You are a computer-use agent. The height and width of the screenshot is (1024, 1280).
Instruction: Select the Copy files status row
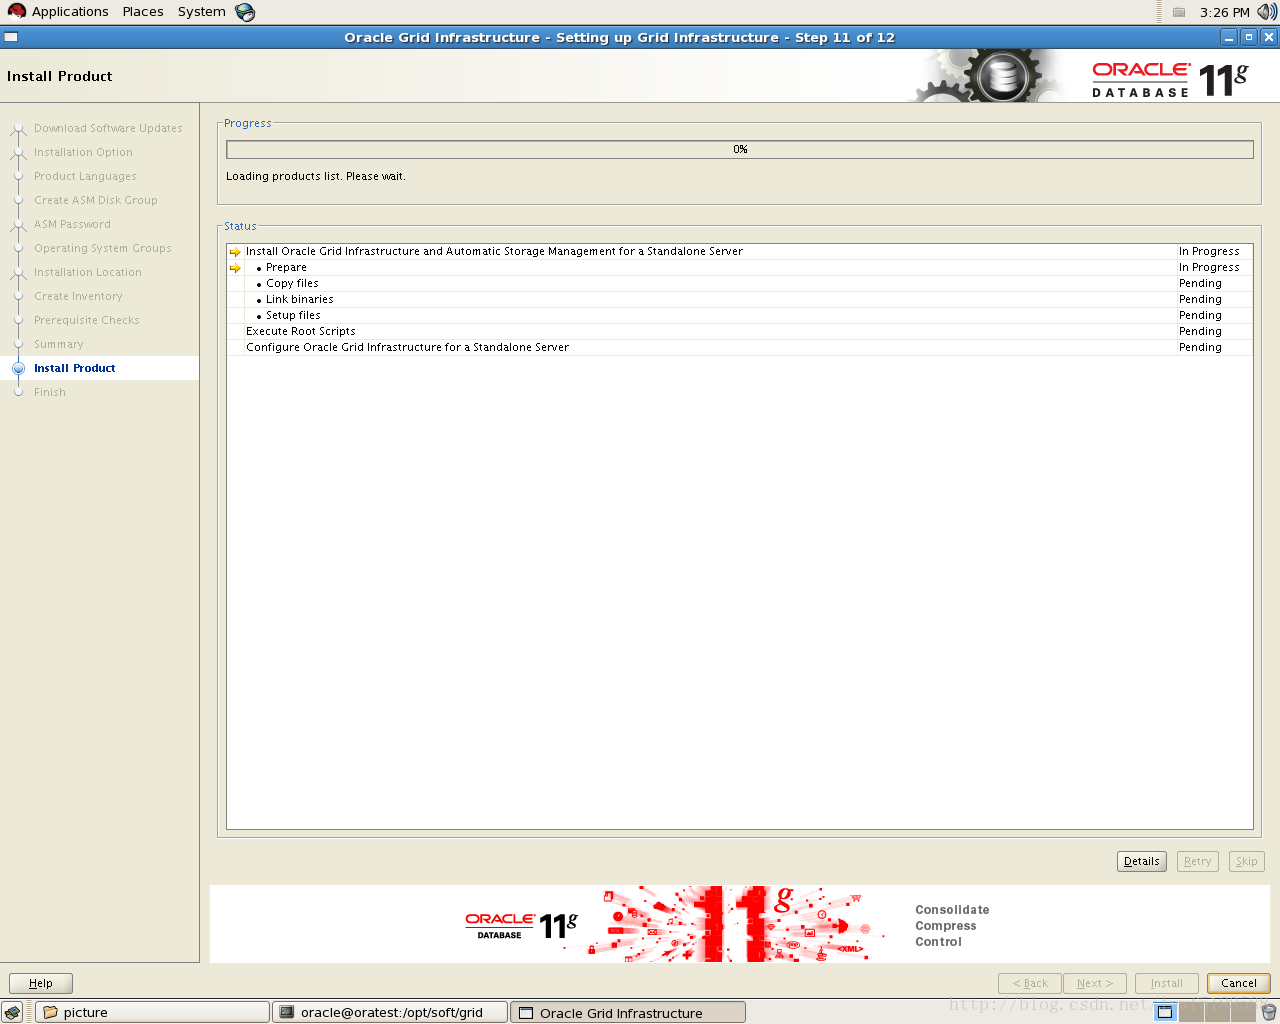(x=740, y=283)
